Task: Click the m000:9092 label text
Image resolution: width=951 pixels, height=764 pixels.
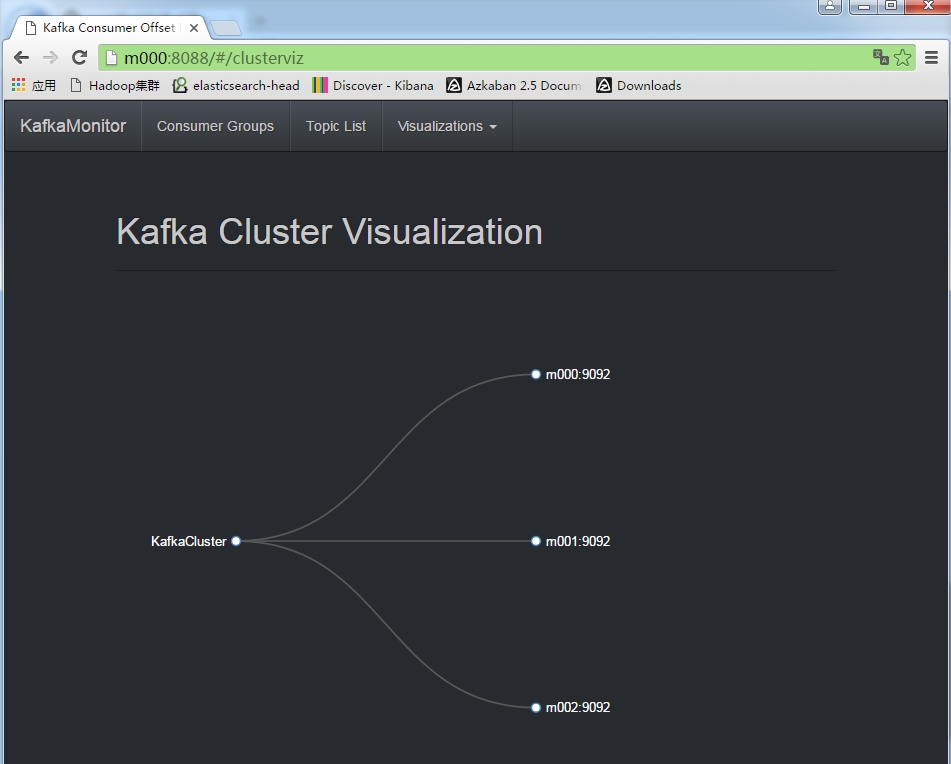Action: 578,375
